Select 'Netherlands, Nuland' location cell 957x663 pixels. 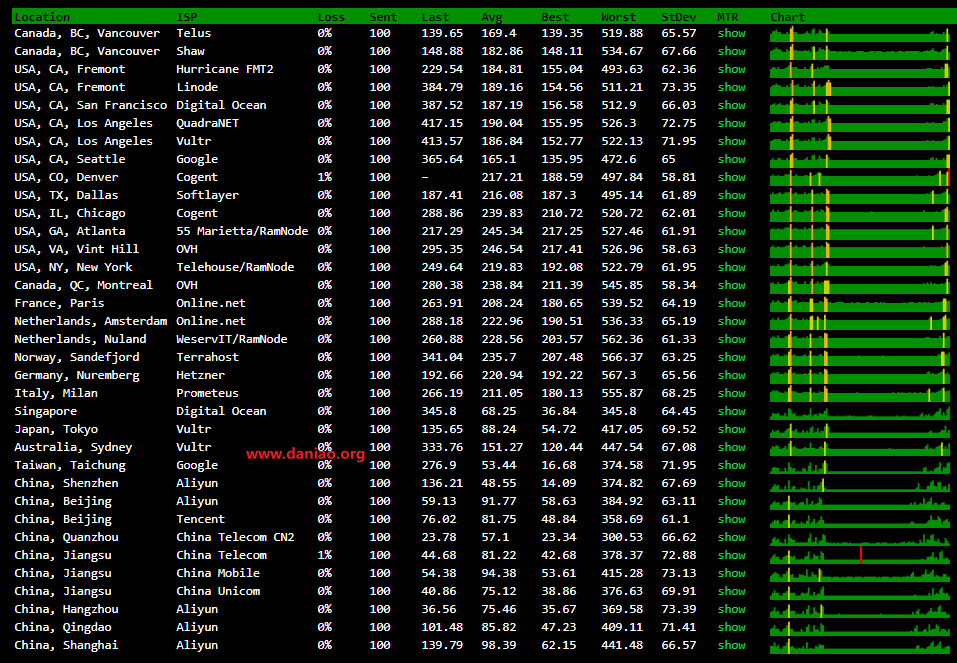pos(81,339)
